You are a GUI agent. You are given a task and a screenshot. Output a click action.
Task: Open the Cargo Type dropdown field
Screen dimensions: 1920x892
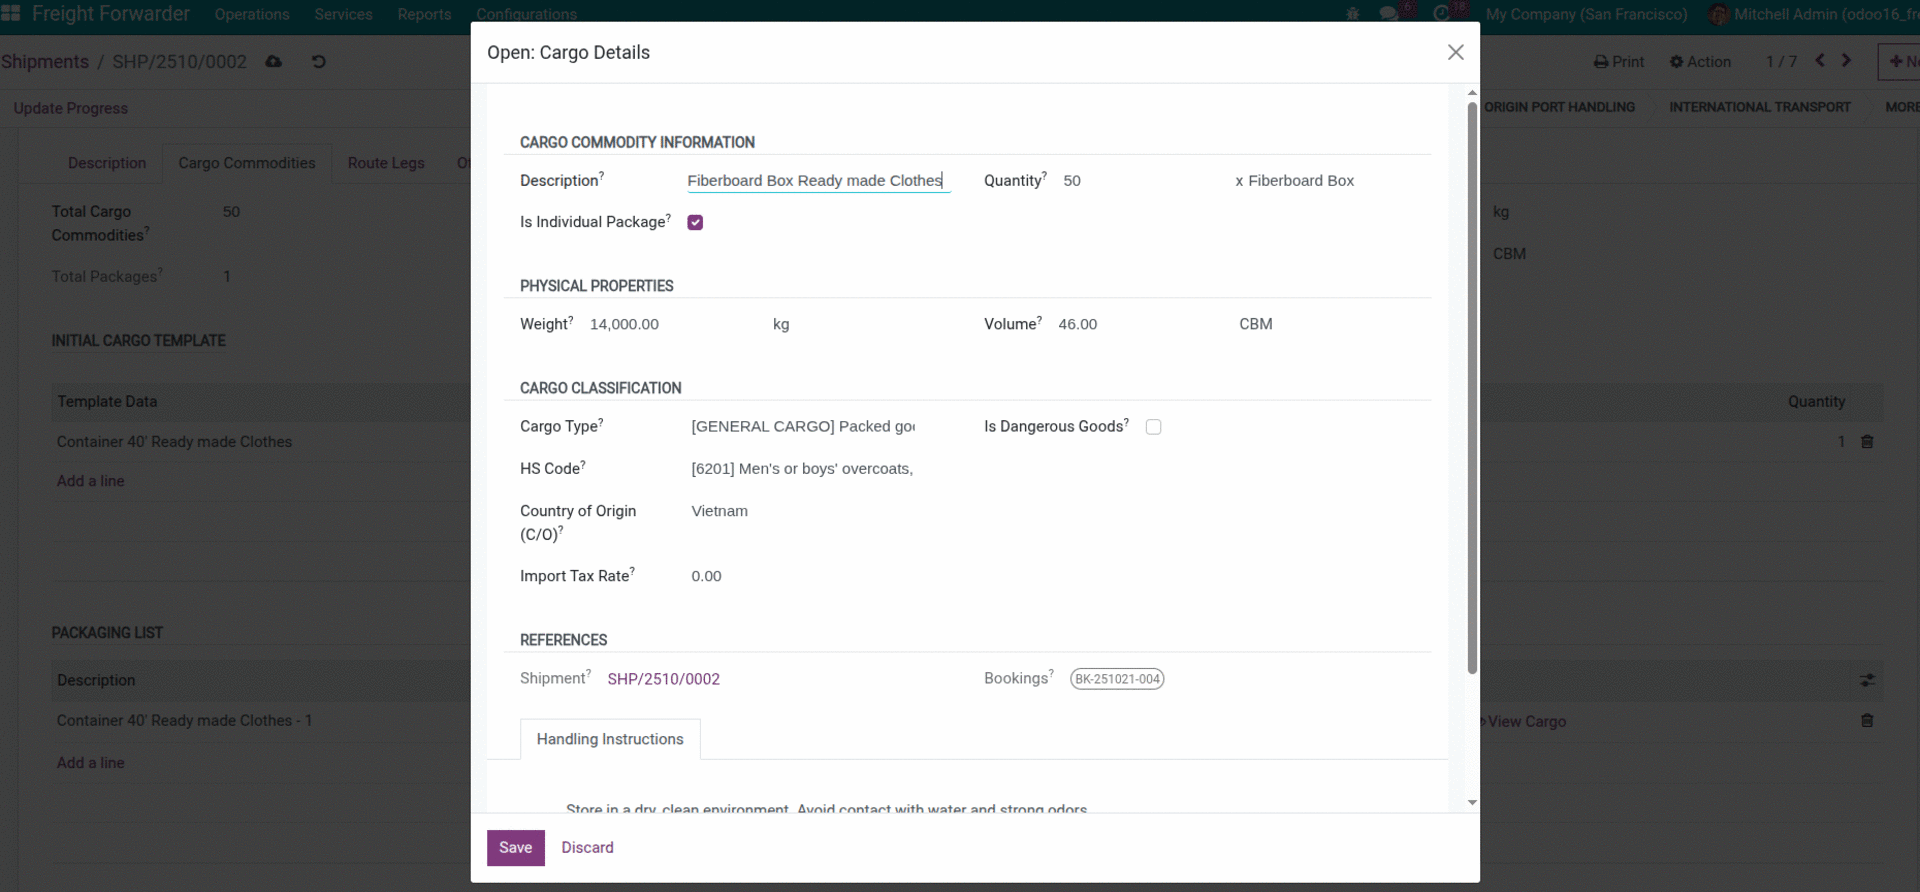[x=803, y=427]
